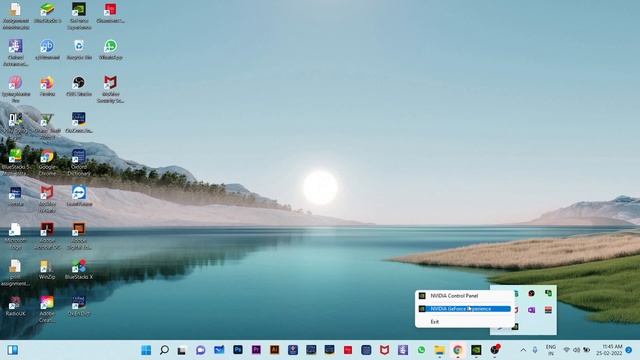Viewport: 640px width, 360px height.
Task: Open the Mail app from the taskbar
Action: (x=219, y=350)
